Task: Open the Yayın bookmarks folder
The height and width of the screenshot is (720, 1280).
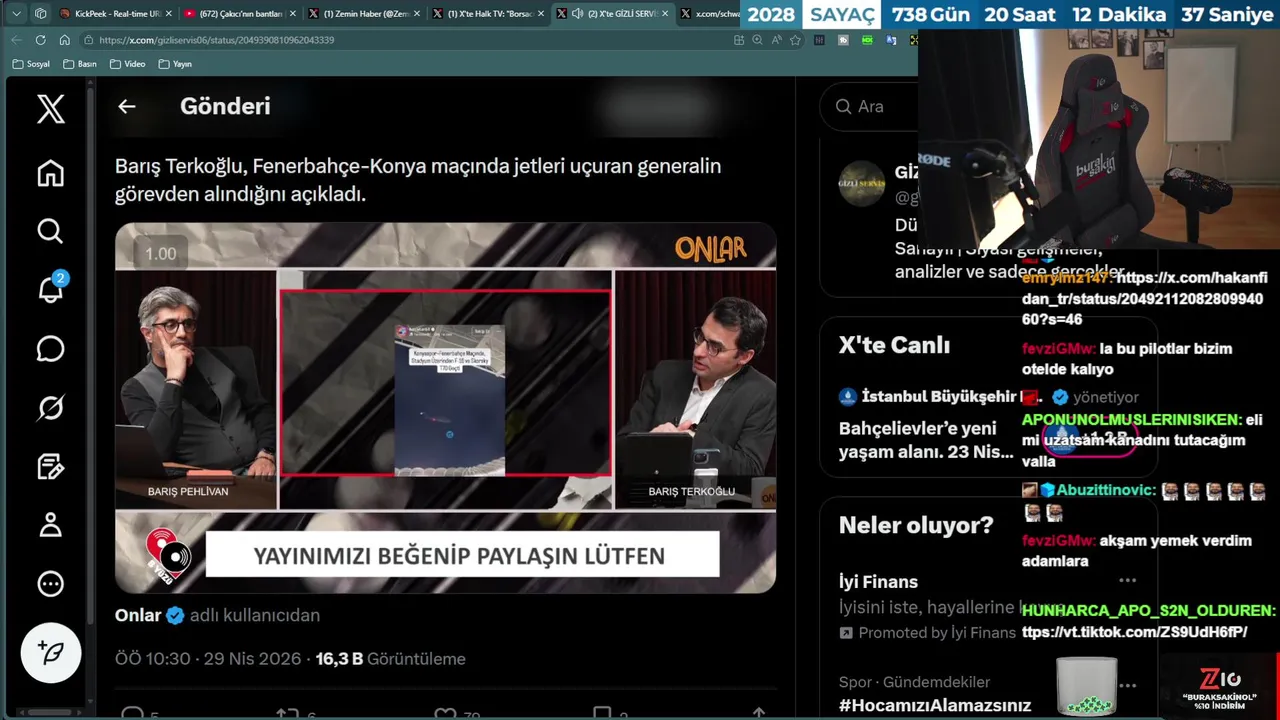Action: tap(174, 64)
